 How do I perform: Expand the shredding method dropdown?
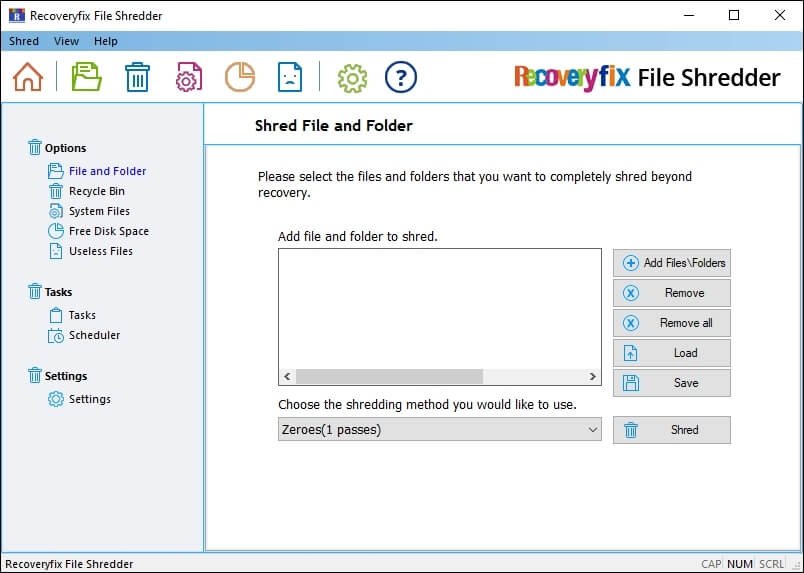click(x=593, y=429)
